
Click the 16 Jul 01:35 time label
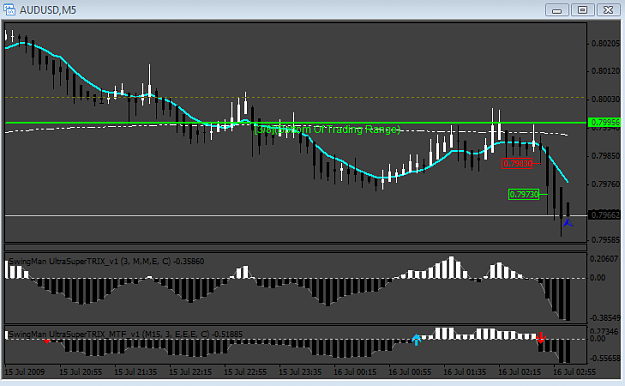click(465, 372)
